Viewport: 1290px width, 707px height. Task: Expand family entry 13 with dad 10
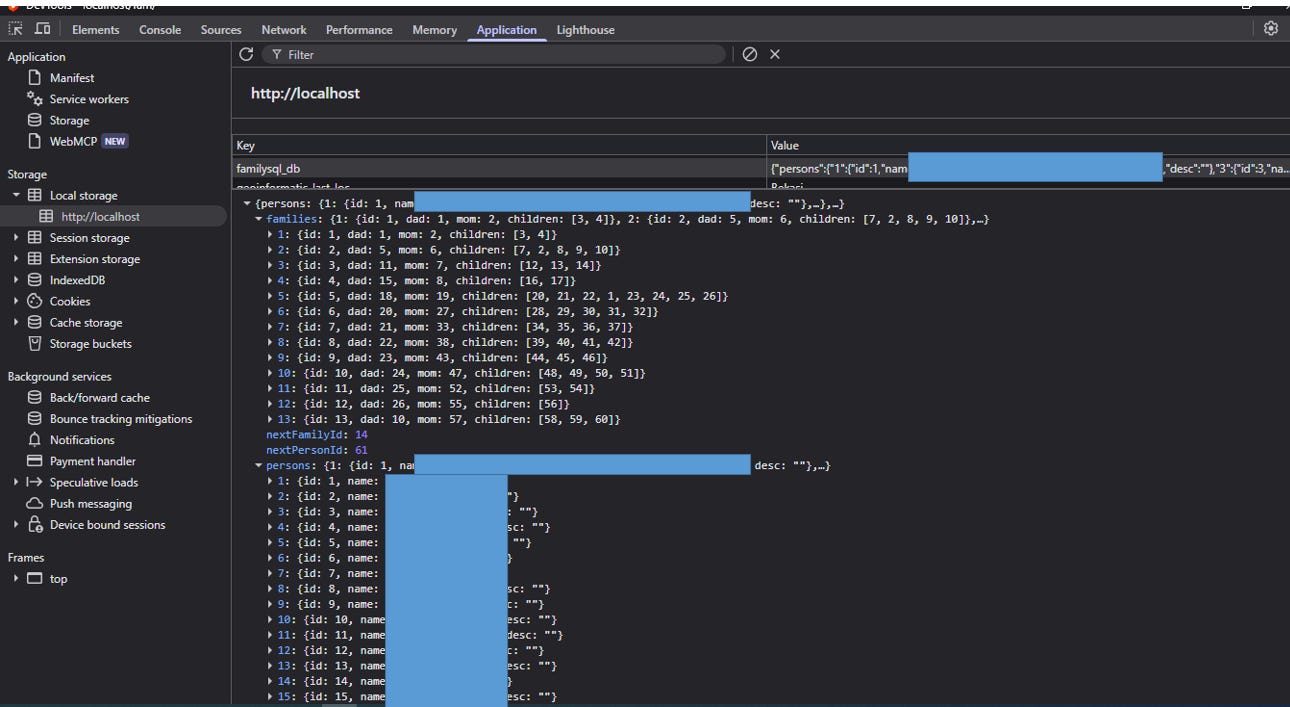click(270, 419)
